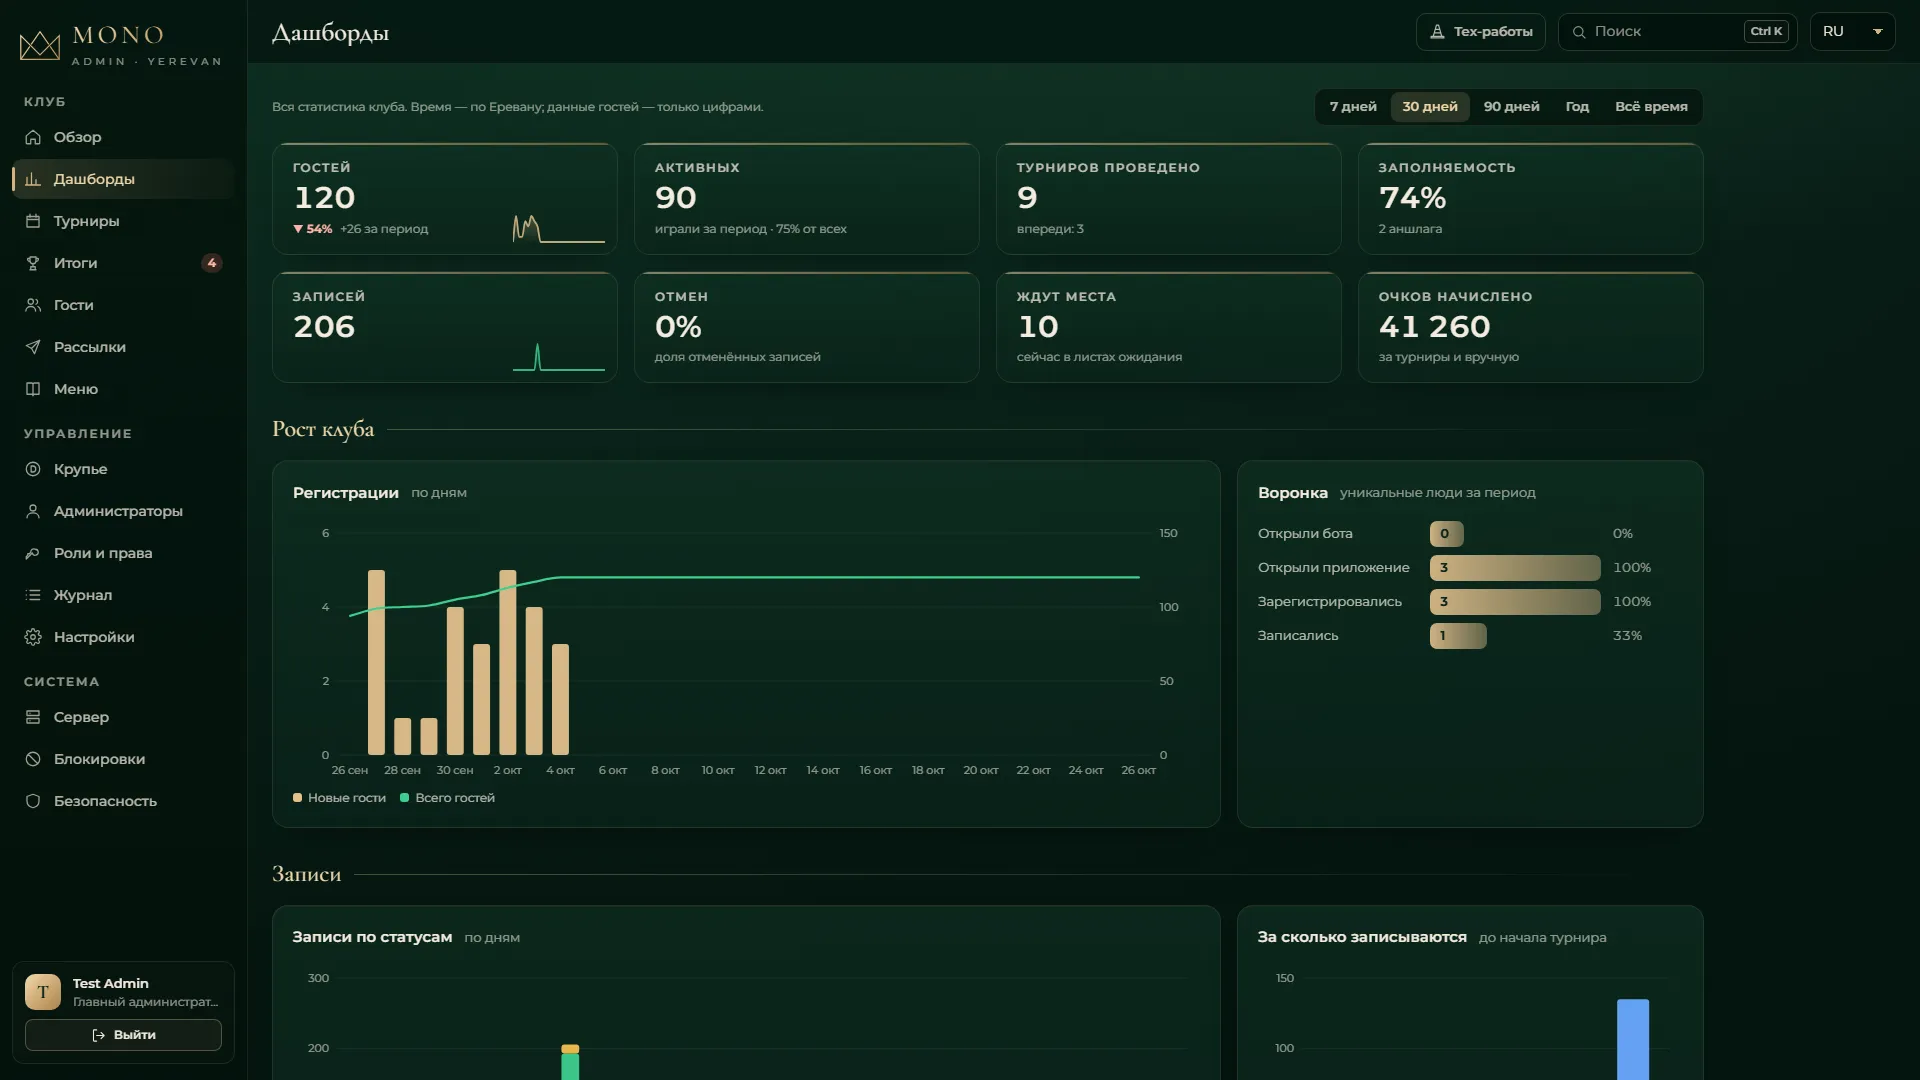The image size is (1920, 1080).
Task: Select the 7 дней period
Action: 1353,107
